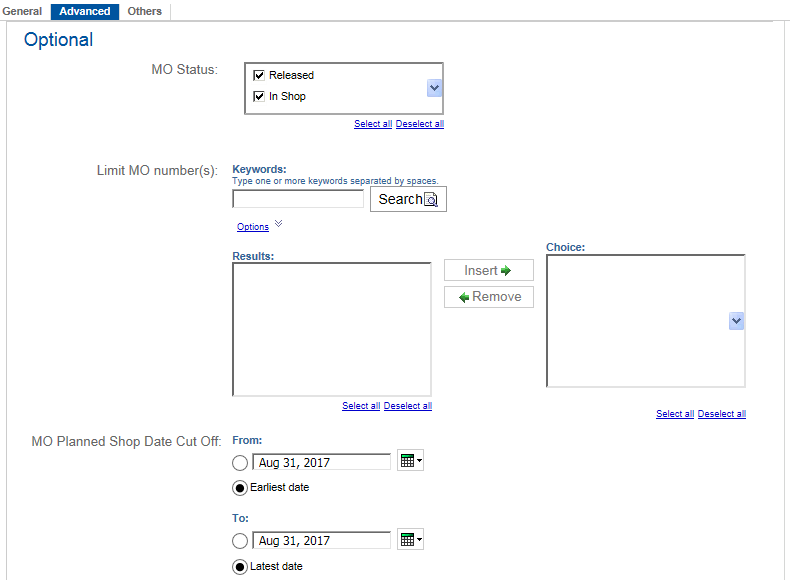The width and height of the screenshot is (790, 580).
Task: Switch to the General tab
Action: pyautogui.click(x=22, y=11)
